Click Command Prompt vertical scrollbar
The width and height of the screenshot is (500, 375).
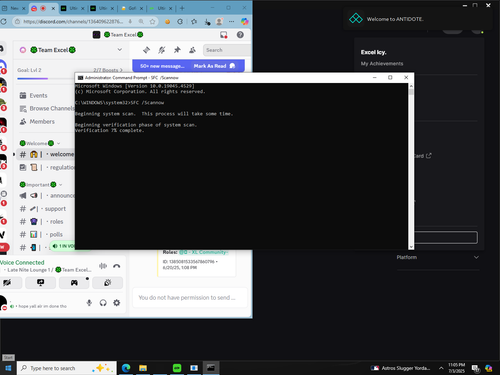pyautogui.click(x=411, y=166)
